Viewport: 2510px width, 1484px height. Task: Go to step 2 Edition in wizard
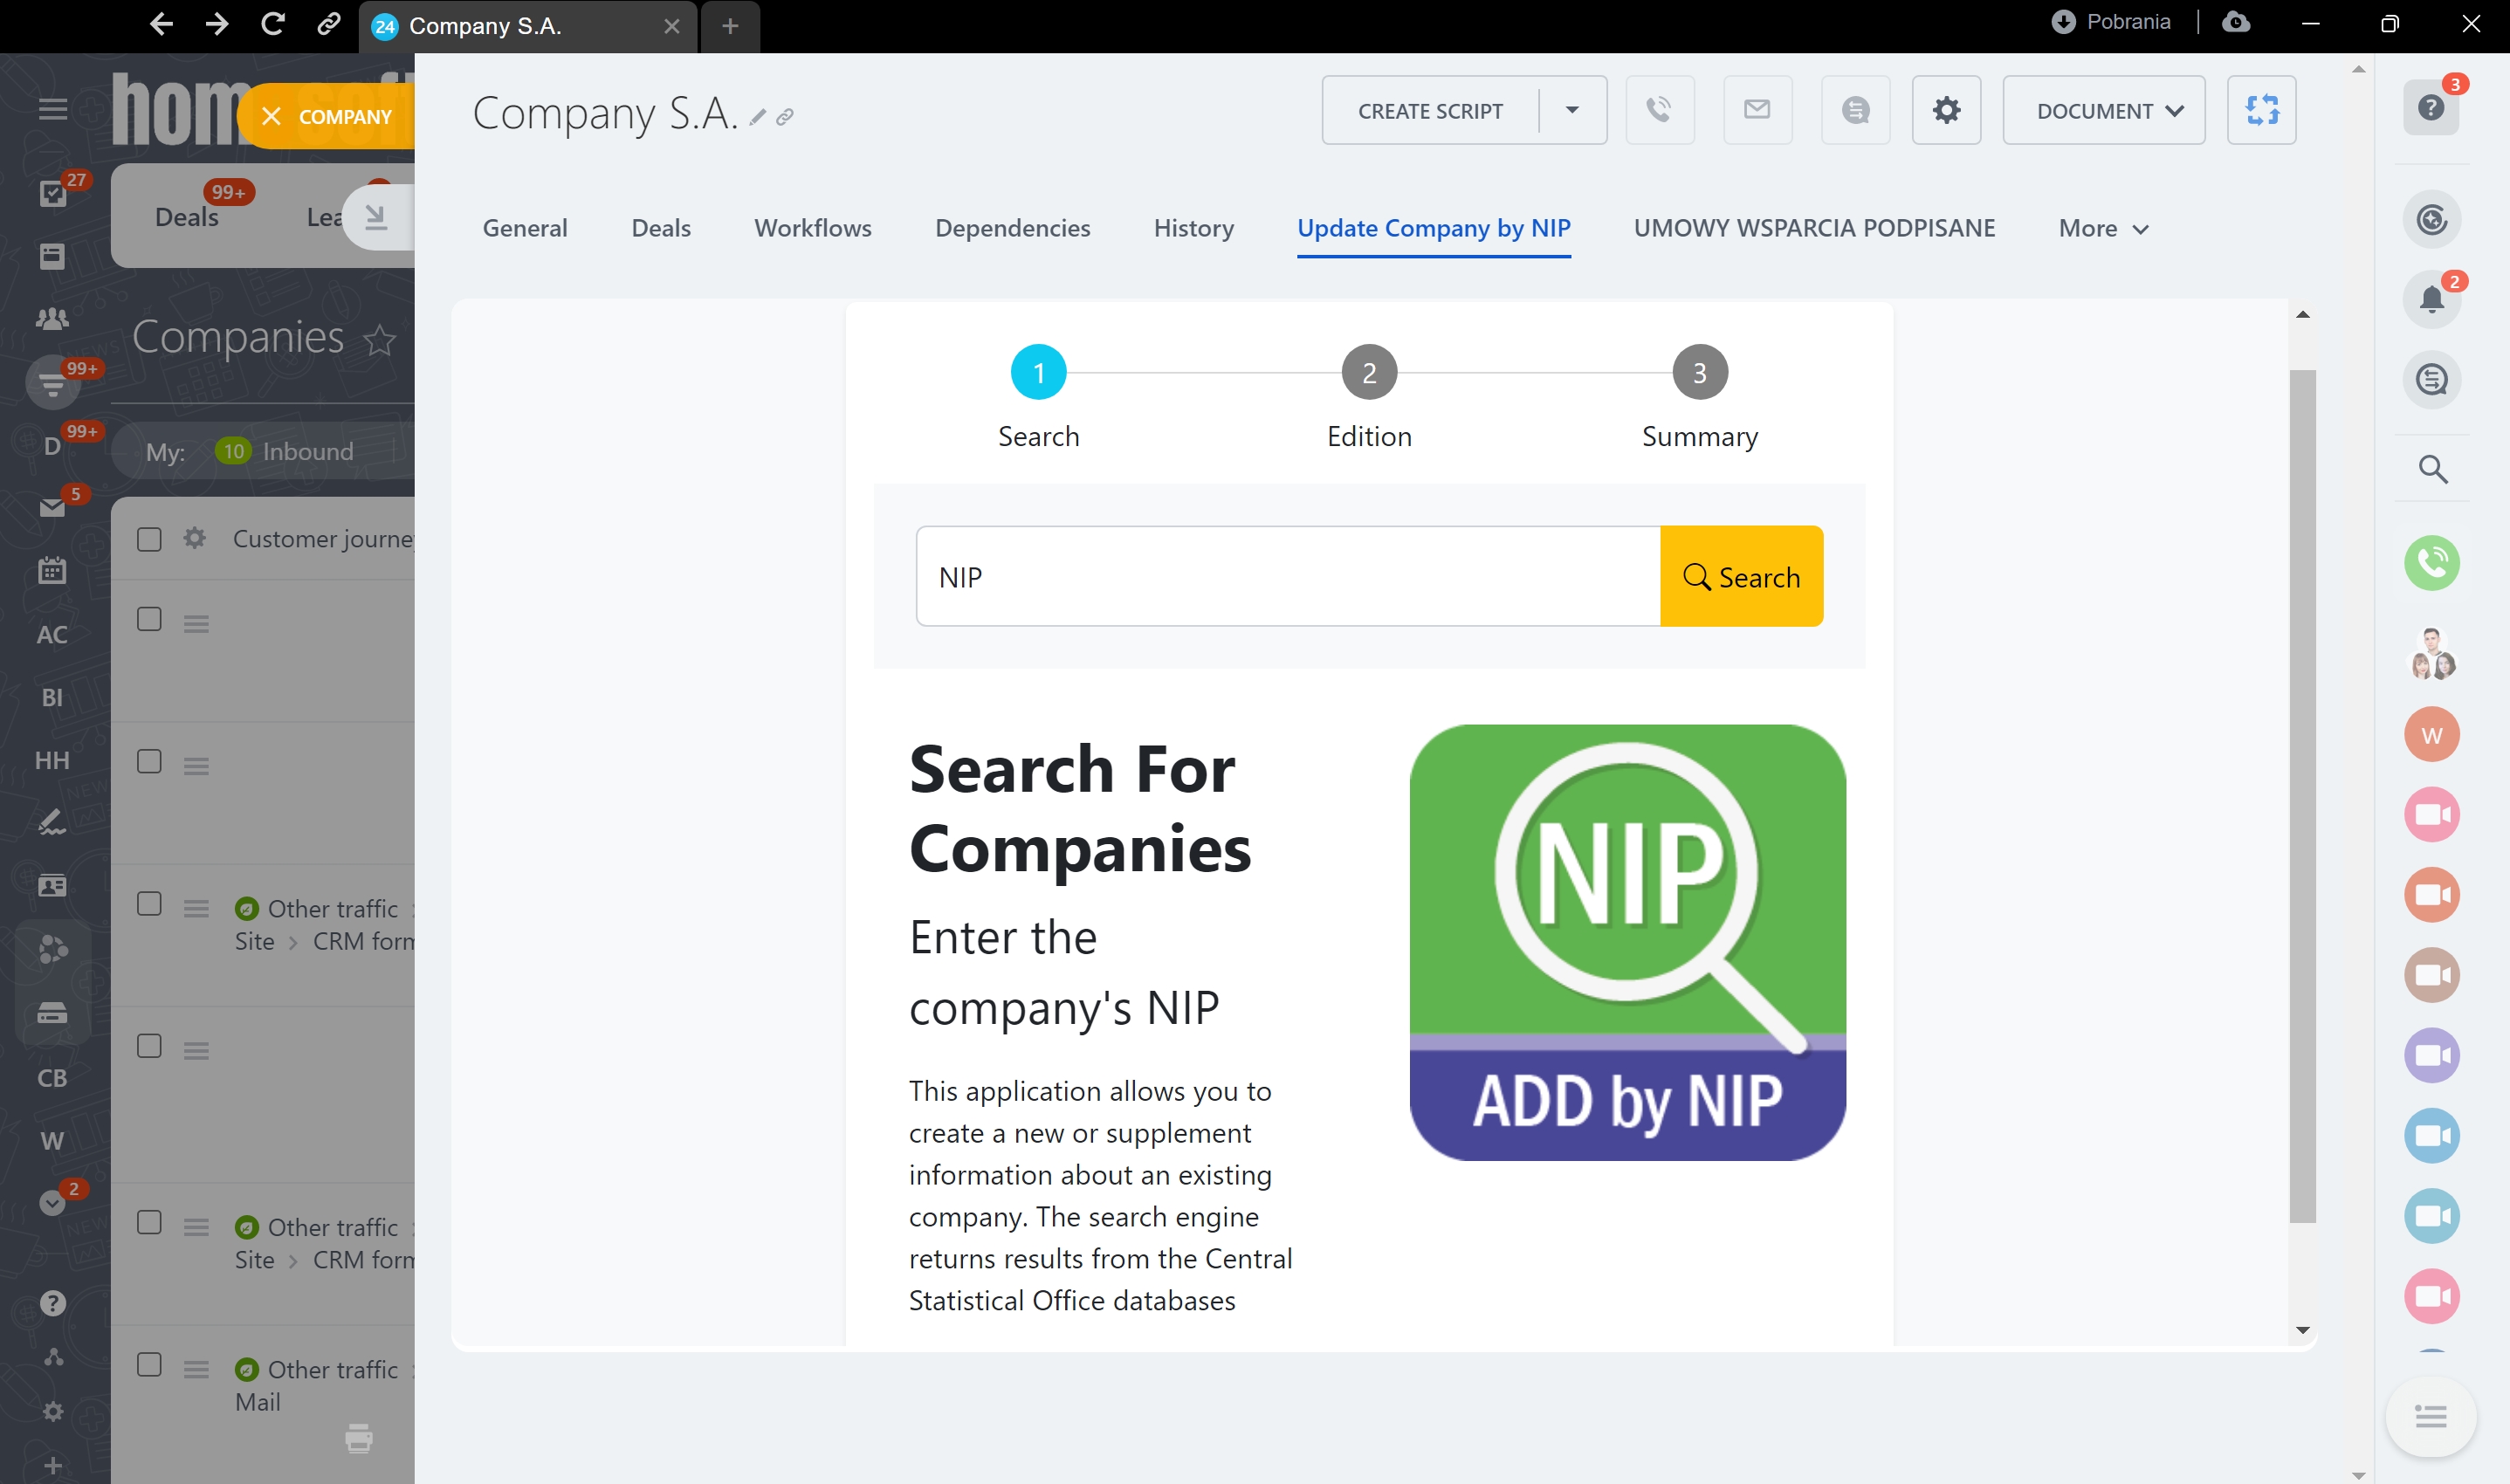click(1368, 373)
